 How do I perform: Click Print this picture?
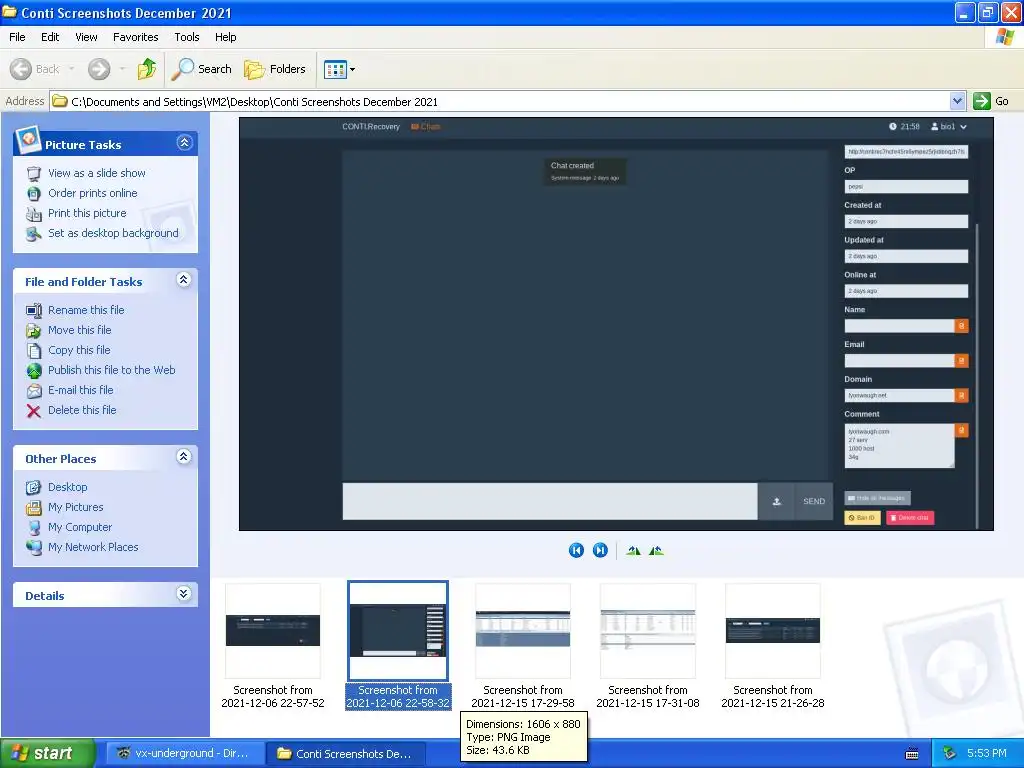(87, 213)
